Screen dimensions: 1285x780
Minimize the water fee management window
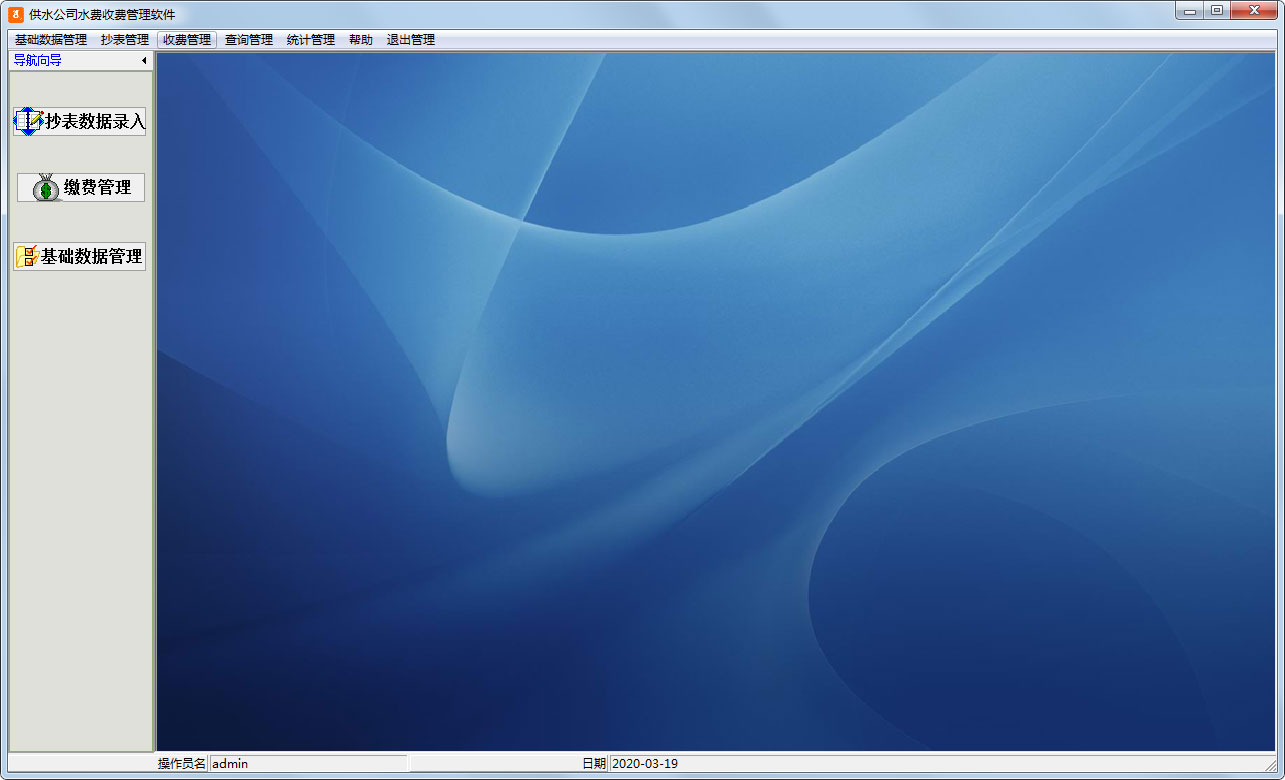coord(1190,10)
